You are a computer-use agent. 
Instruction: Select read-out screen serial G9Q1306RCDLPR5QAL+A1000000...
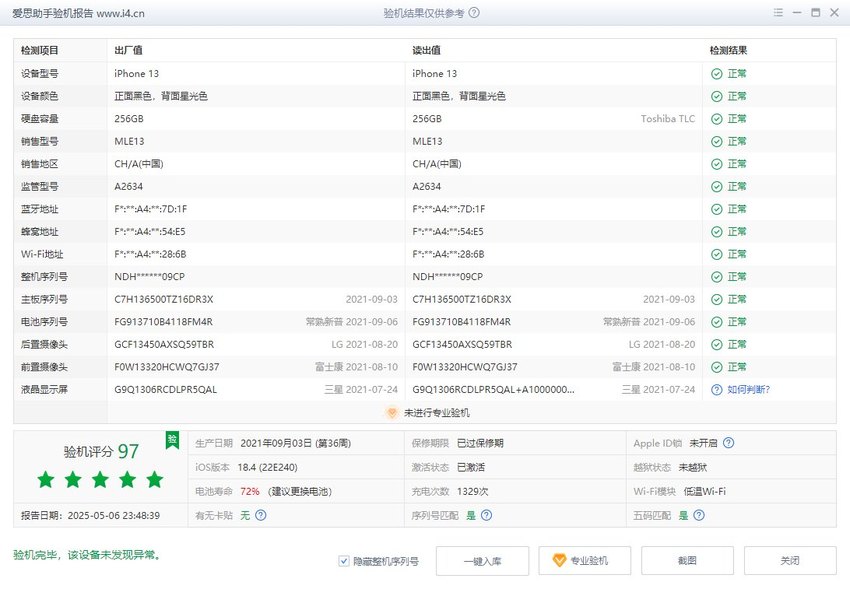click(x=493, y=389)
